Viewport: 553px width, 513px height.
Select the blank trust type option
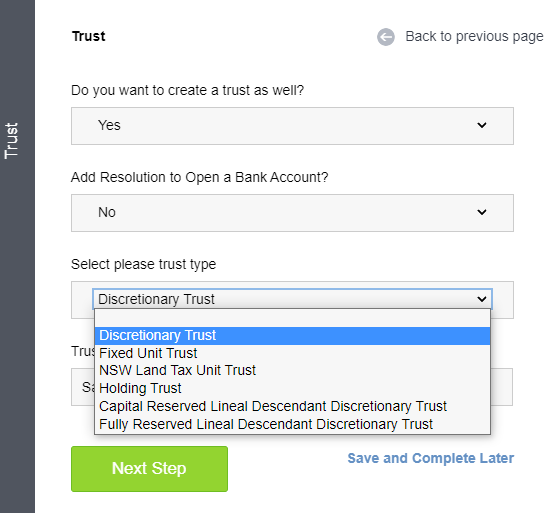[292, 318]
